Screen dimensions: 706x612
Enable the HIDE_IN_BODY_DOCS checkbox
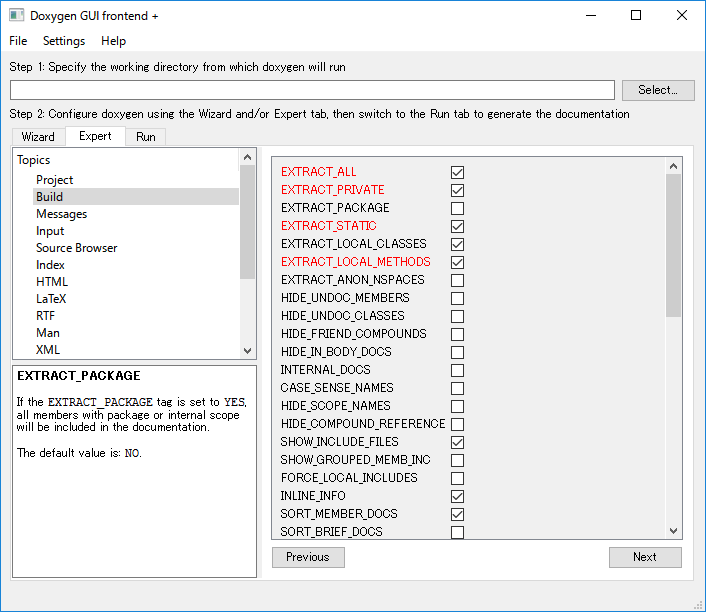point(457,352)
